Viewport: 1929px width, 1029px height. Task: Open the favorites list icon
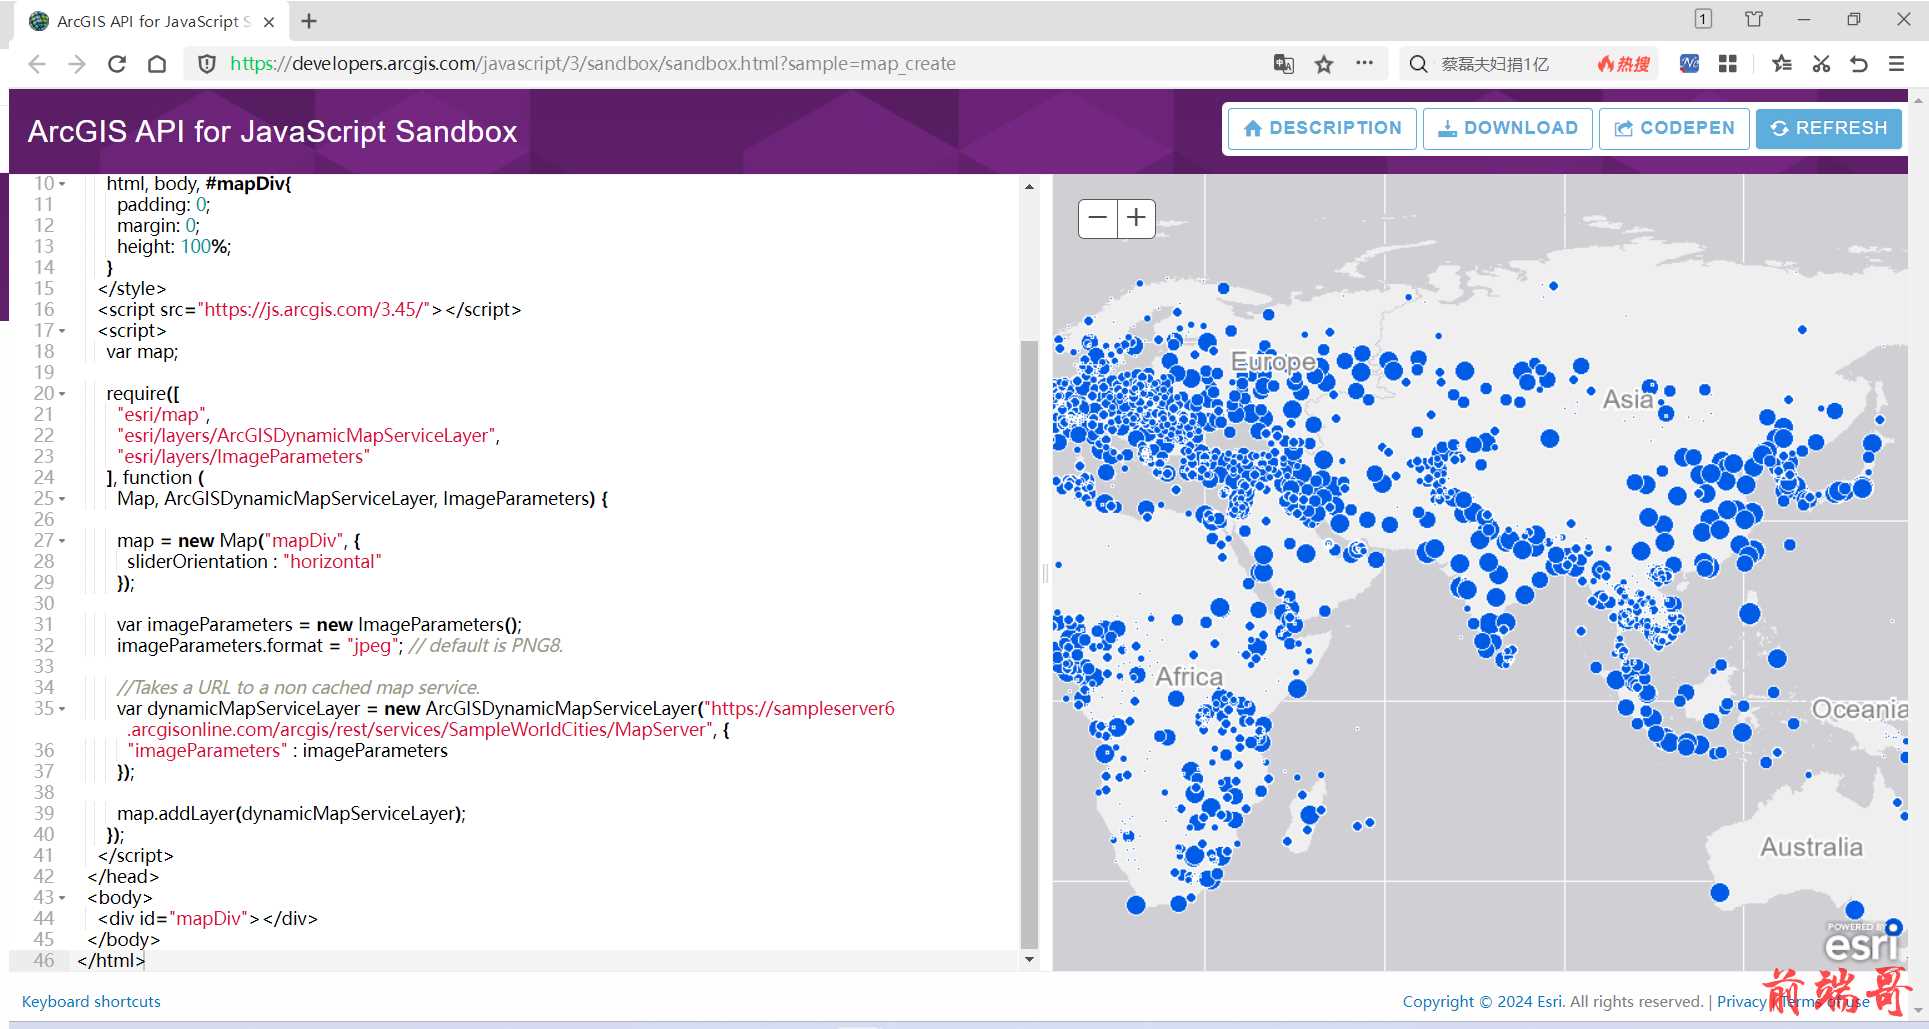click(1781, 64)
